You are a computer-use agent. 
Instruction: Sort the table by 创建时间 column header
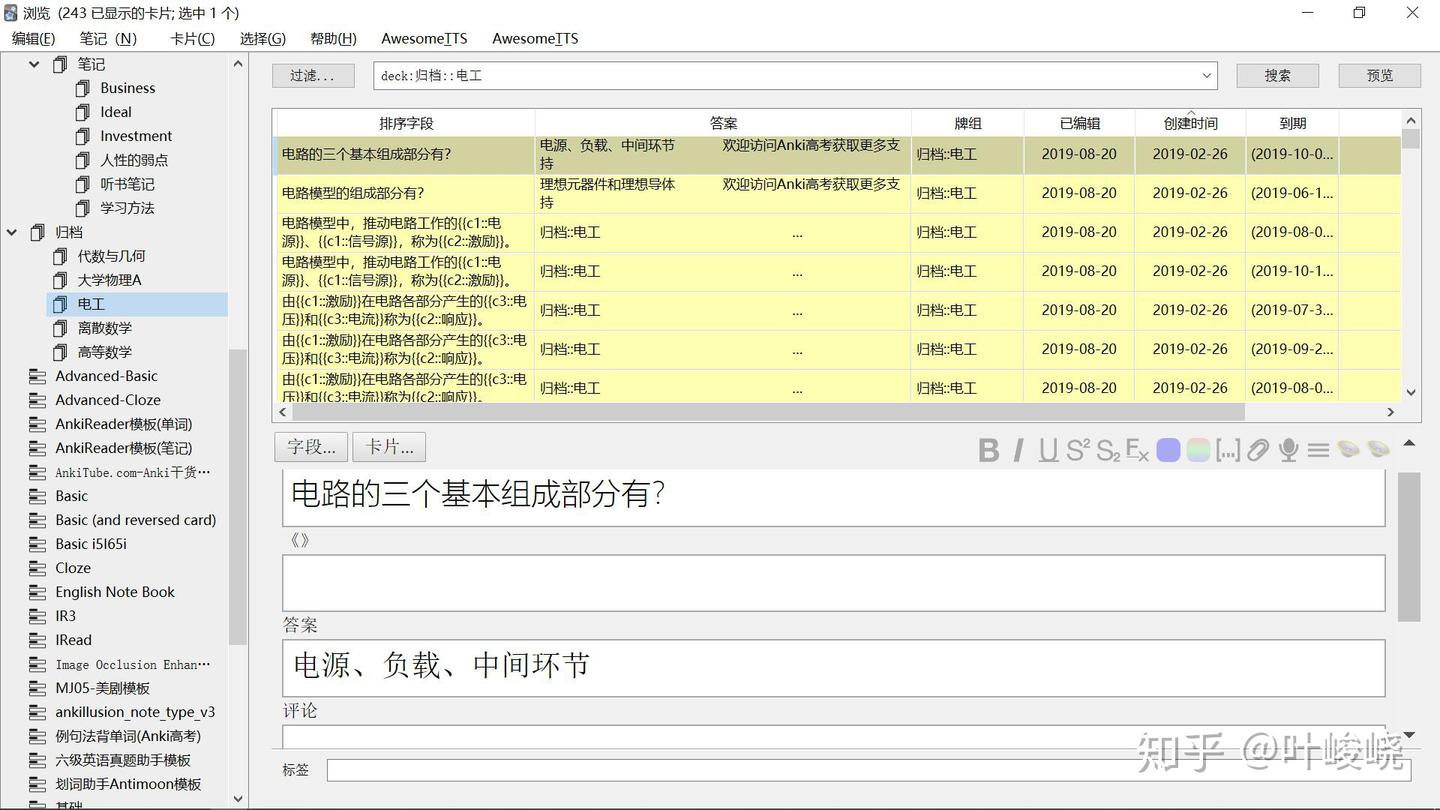1190,123
